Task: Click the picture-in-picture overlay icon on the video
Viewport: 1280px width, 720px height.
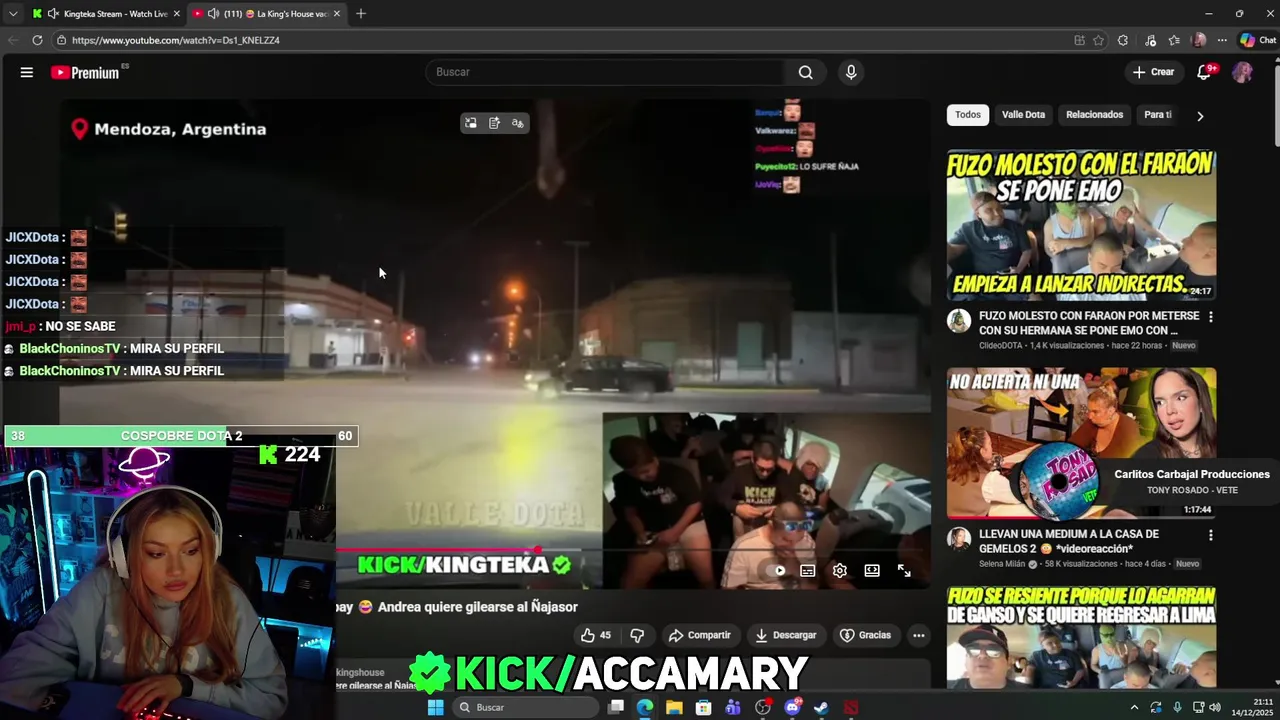Action: [x=471, y=123]
